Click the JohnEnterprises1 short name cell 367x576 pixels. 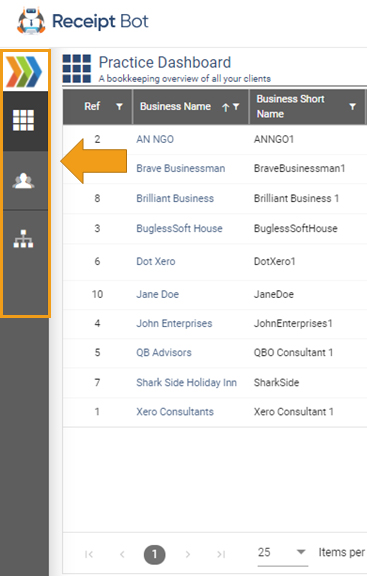pos(293,323)
